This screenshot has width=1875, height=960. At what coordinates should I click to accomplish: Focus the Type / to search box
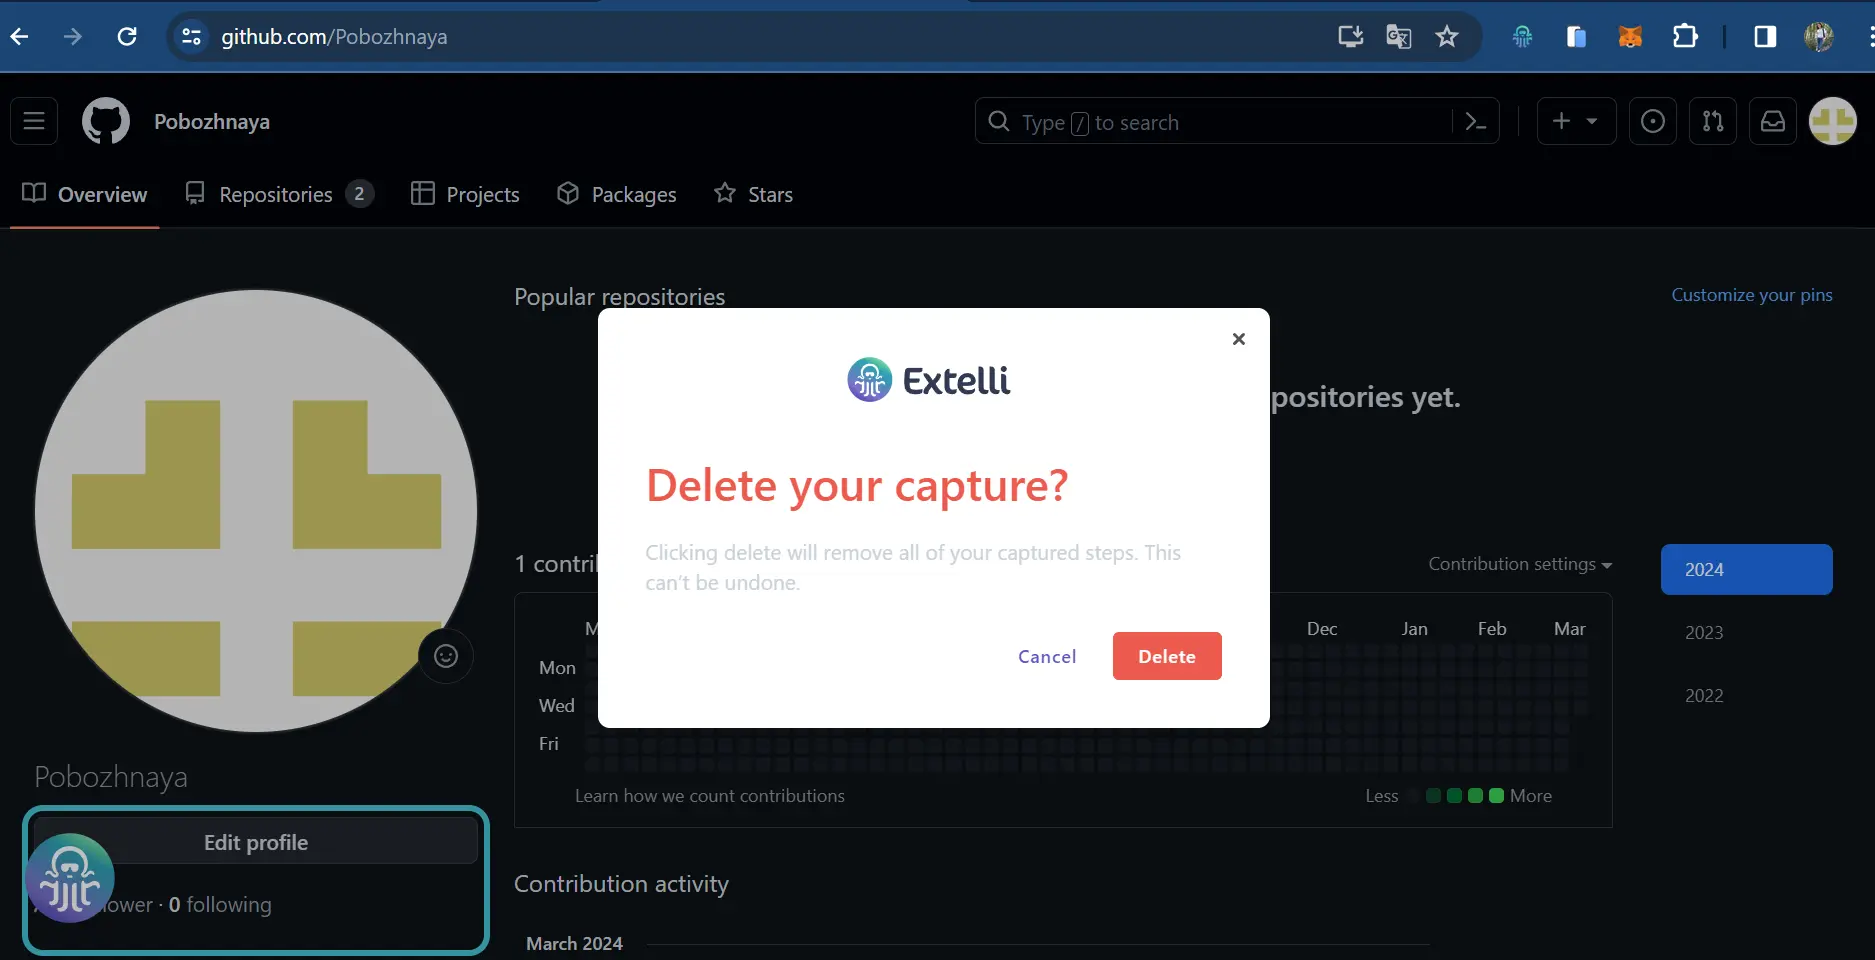[1215, 121]
